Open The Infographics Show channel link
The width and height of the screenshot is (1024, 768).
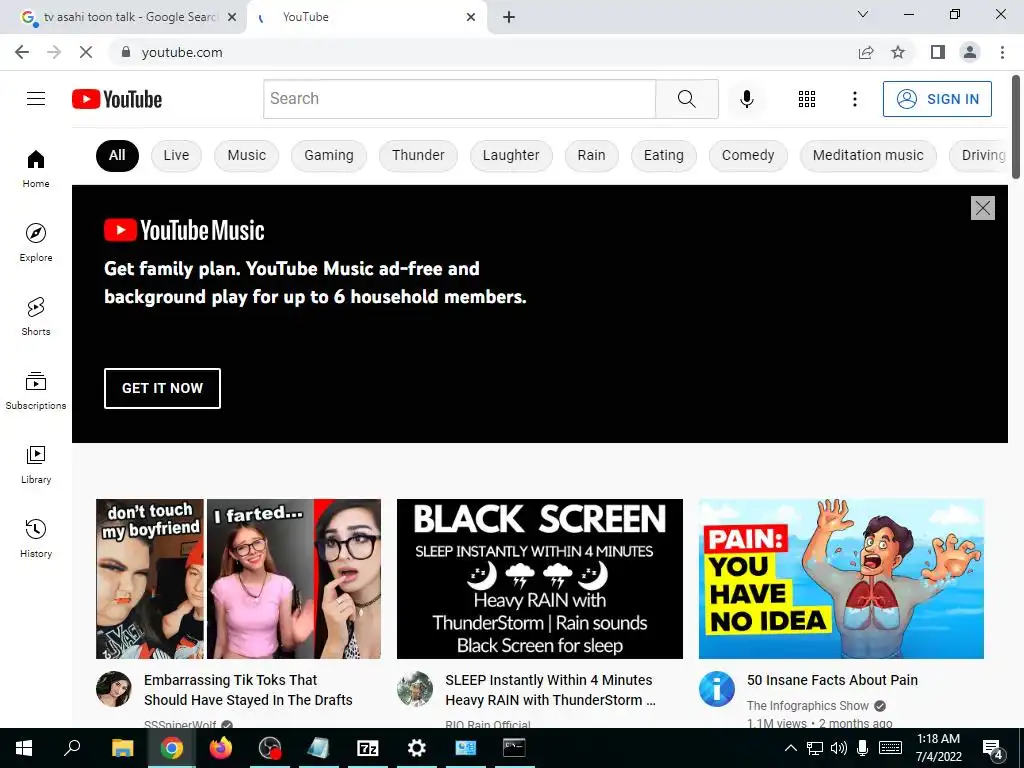(x=808, y=706)
